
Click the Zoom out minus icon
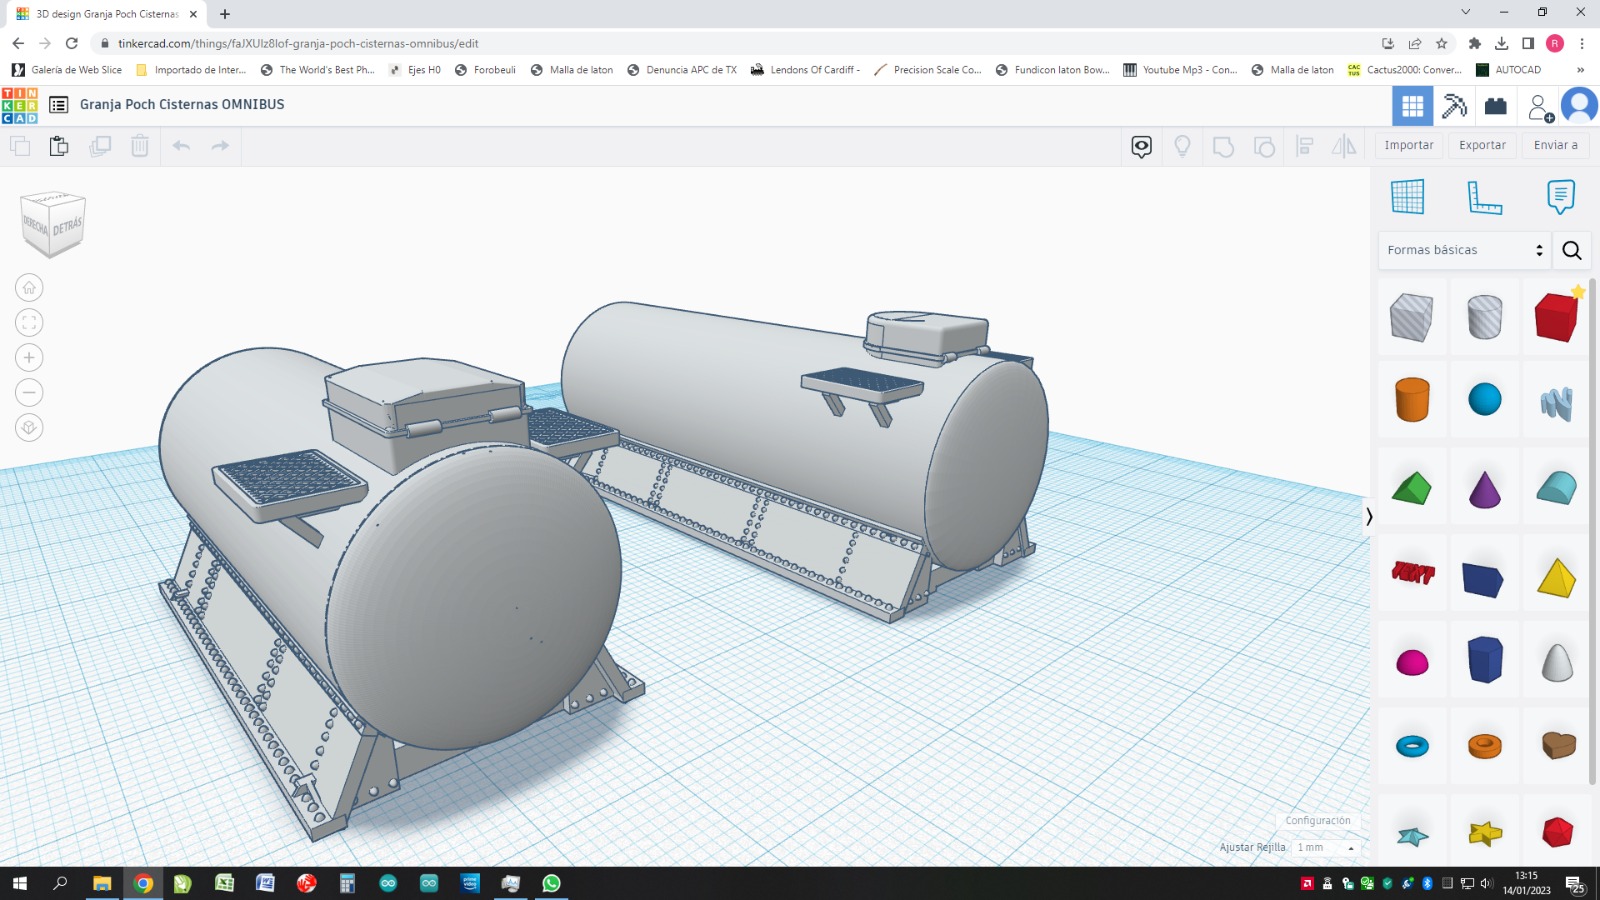[29, 393]
